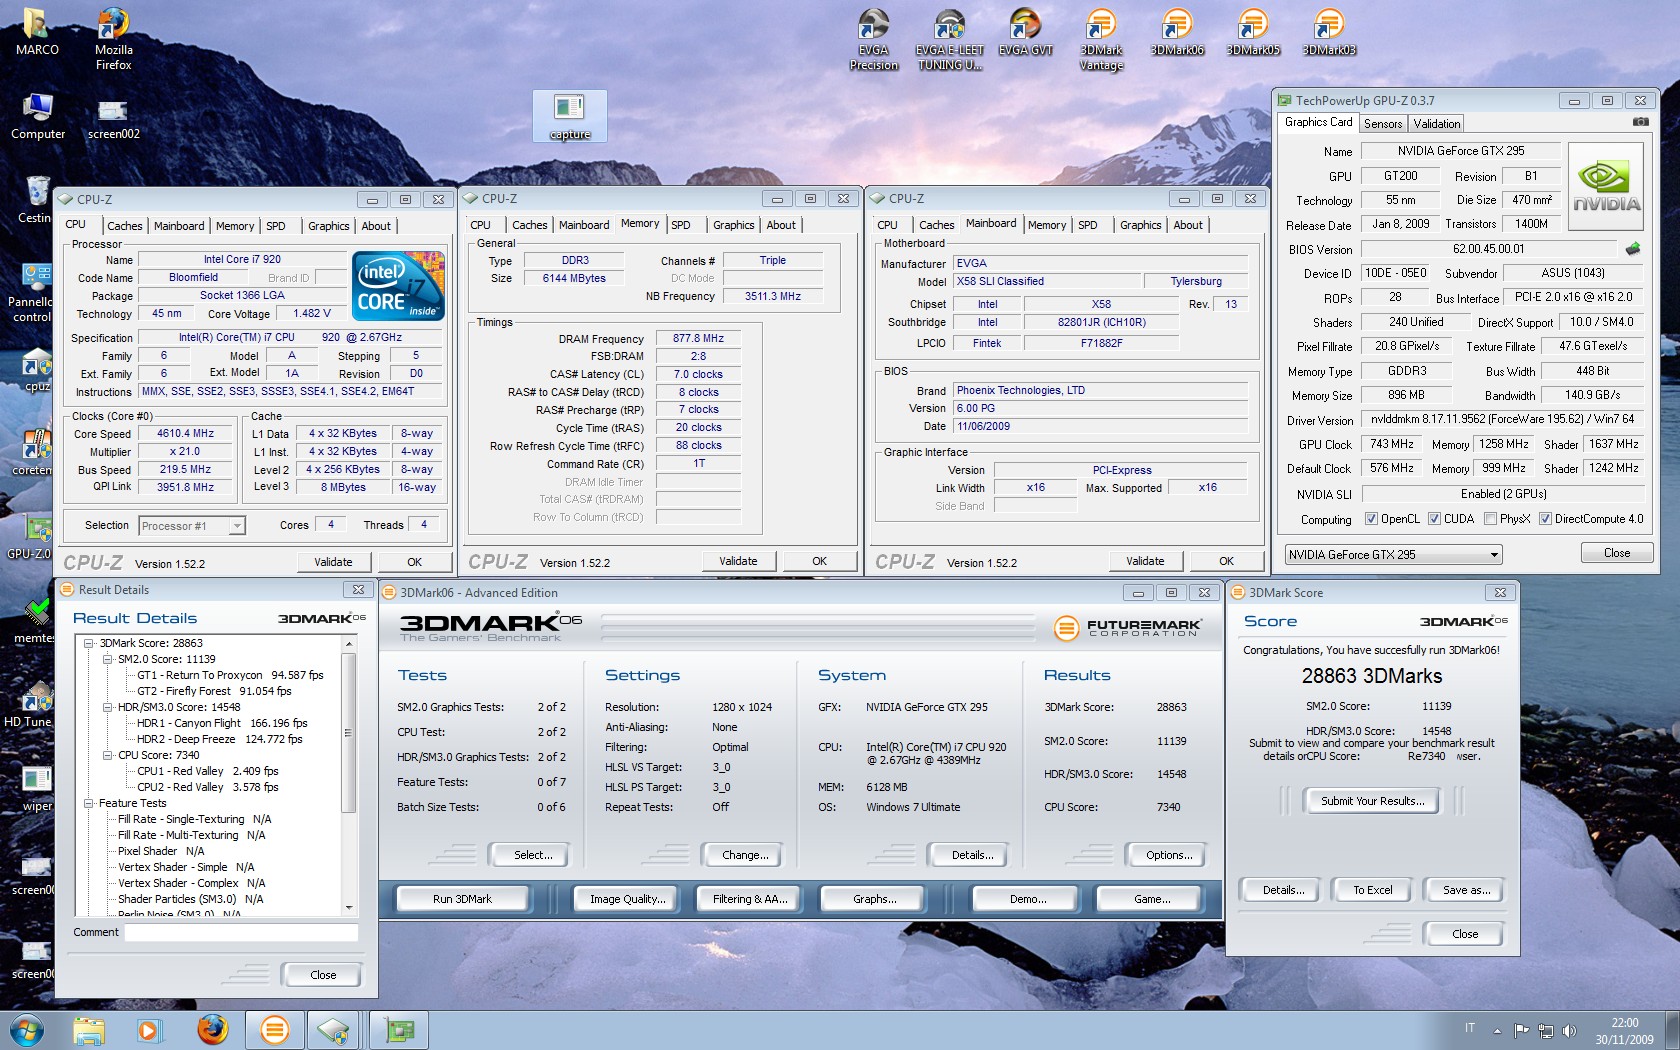Launch the EVGA GVT desktop icon
Image resolution: width=1680 pixels, height=1050 pixels.
1025,33
